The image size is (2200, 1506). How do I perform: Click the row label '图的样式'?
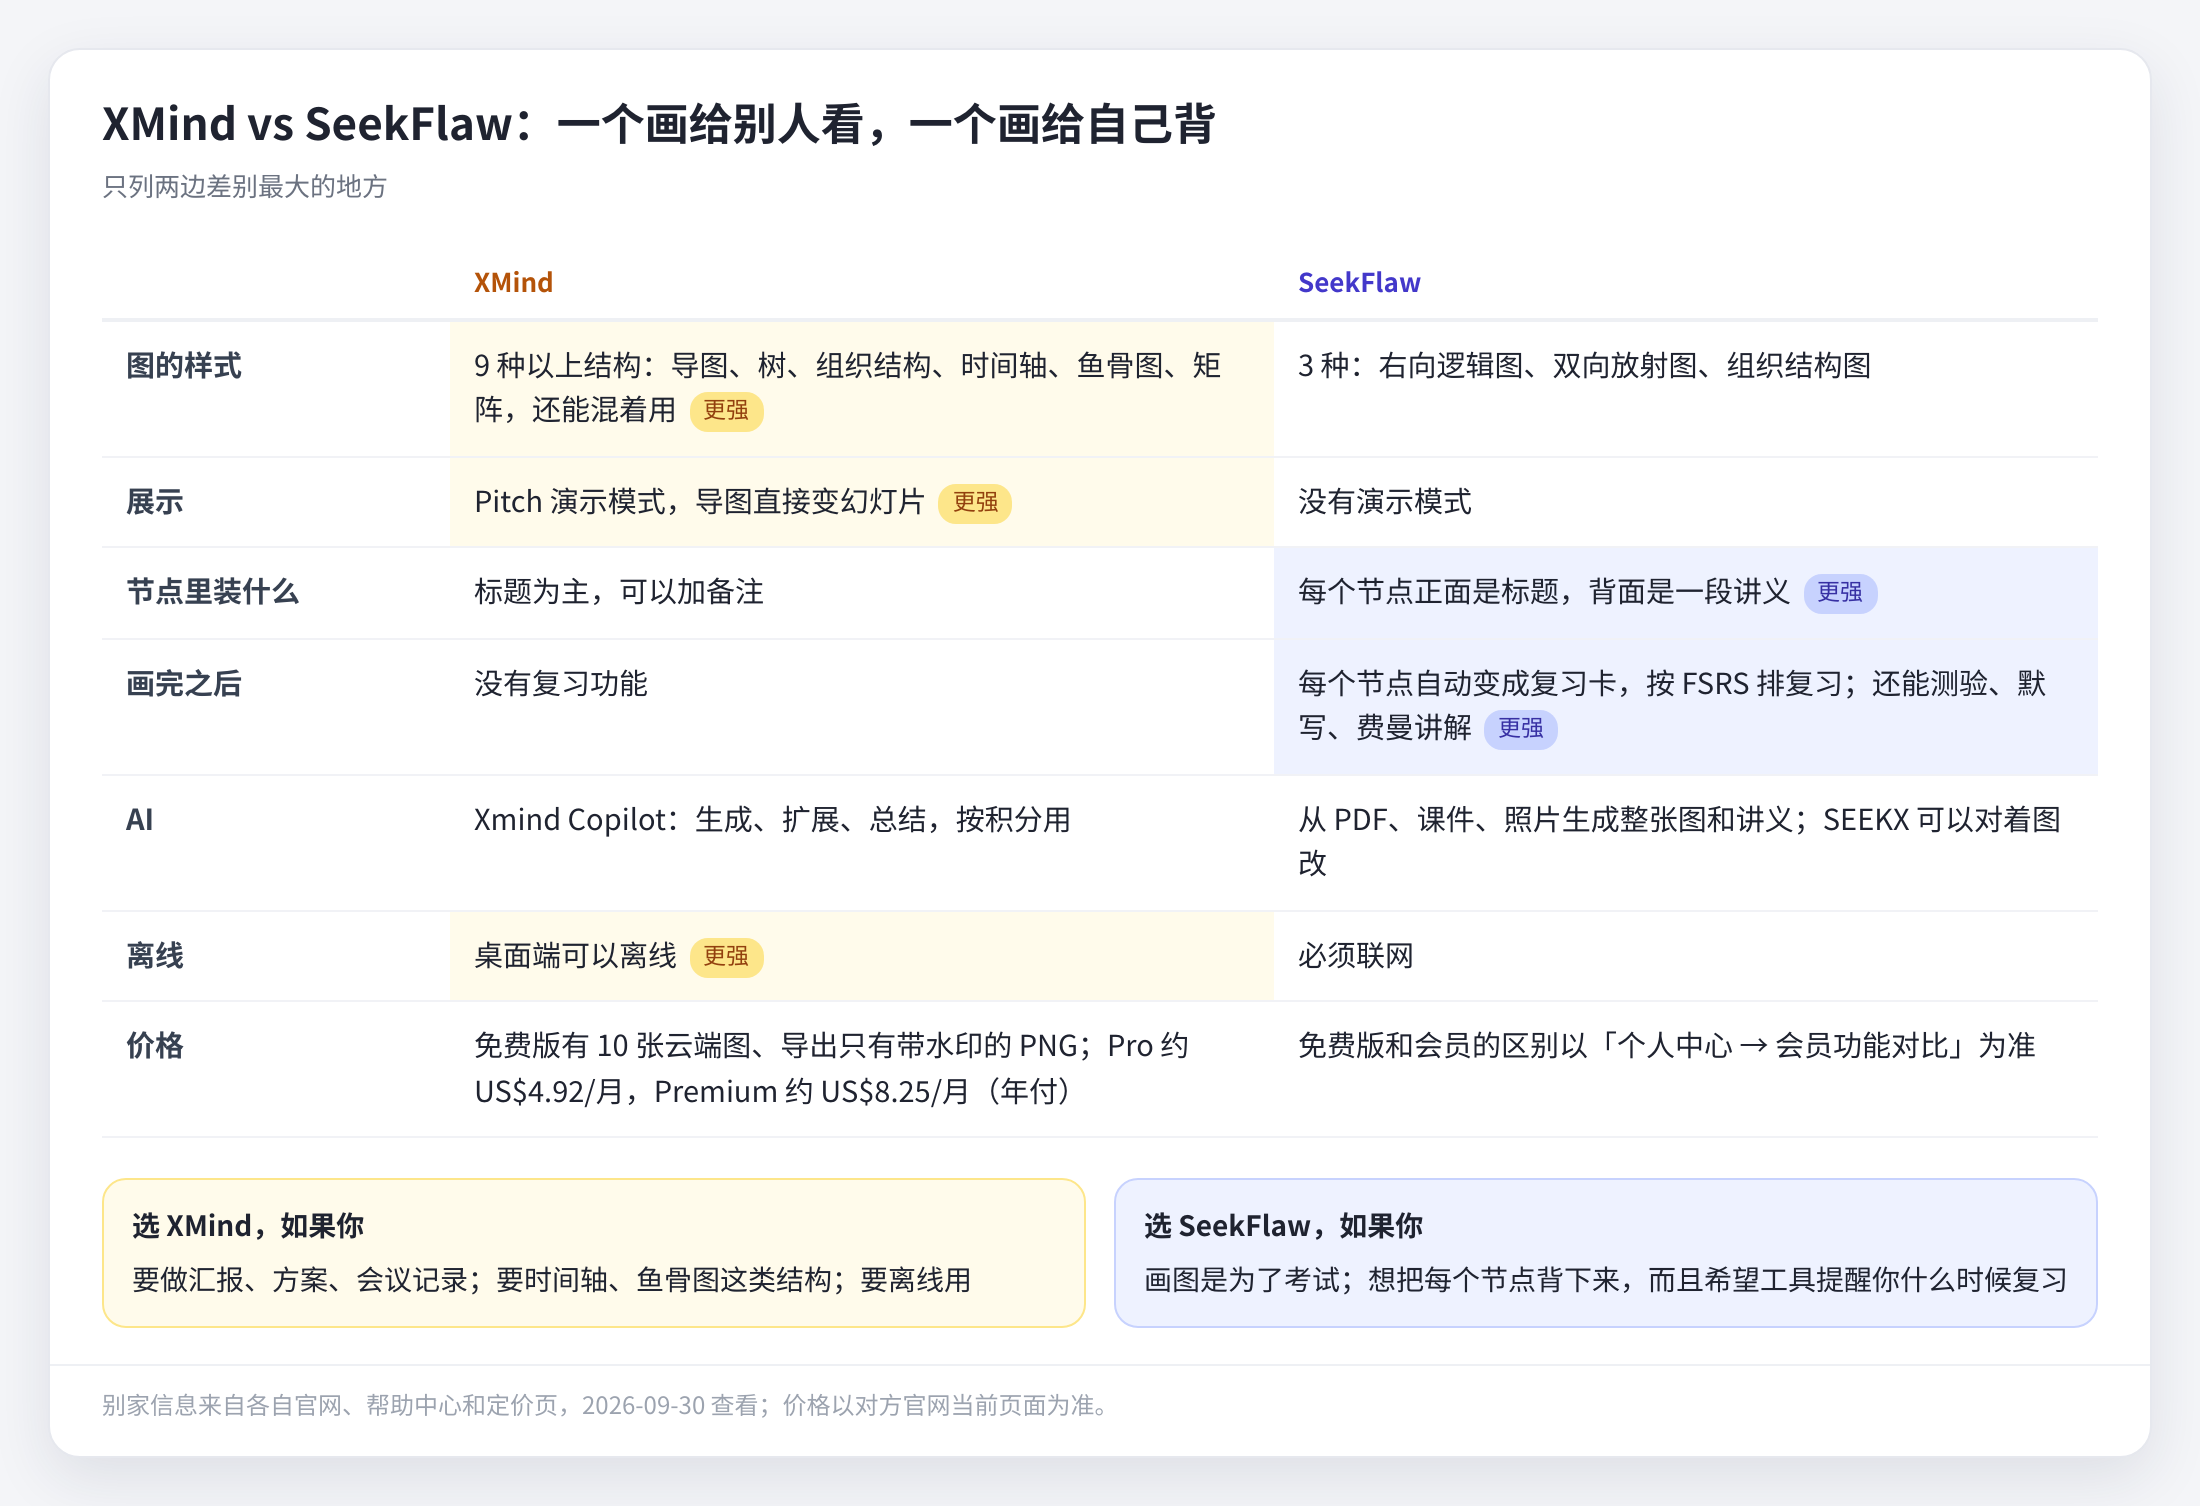click(x=184, y=366)
